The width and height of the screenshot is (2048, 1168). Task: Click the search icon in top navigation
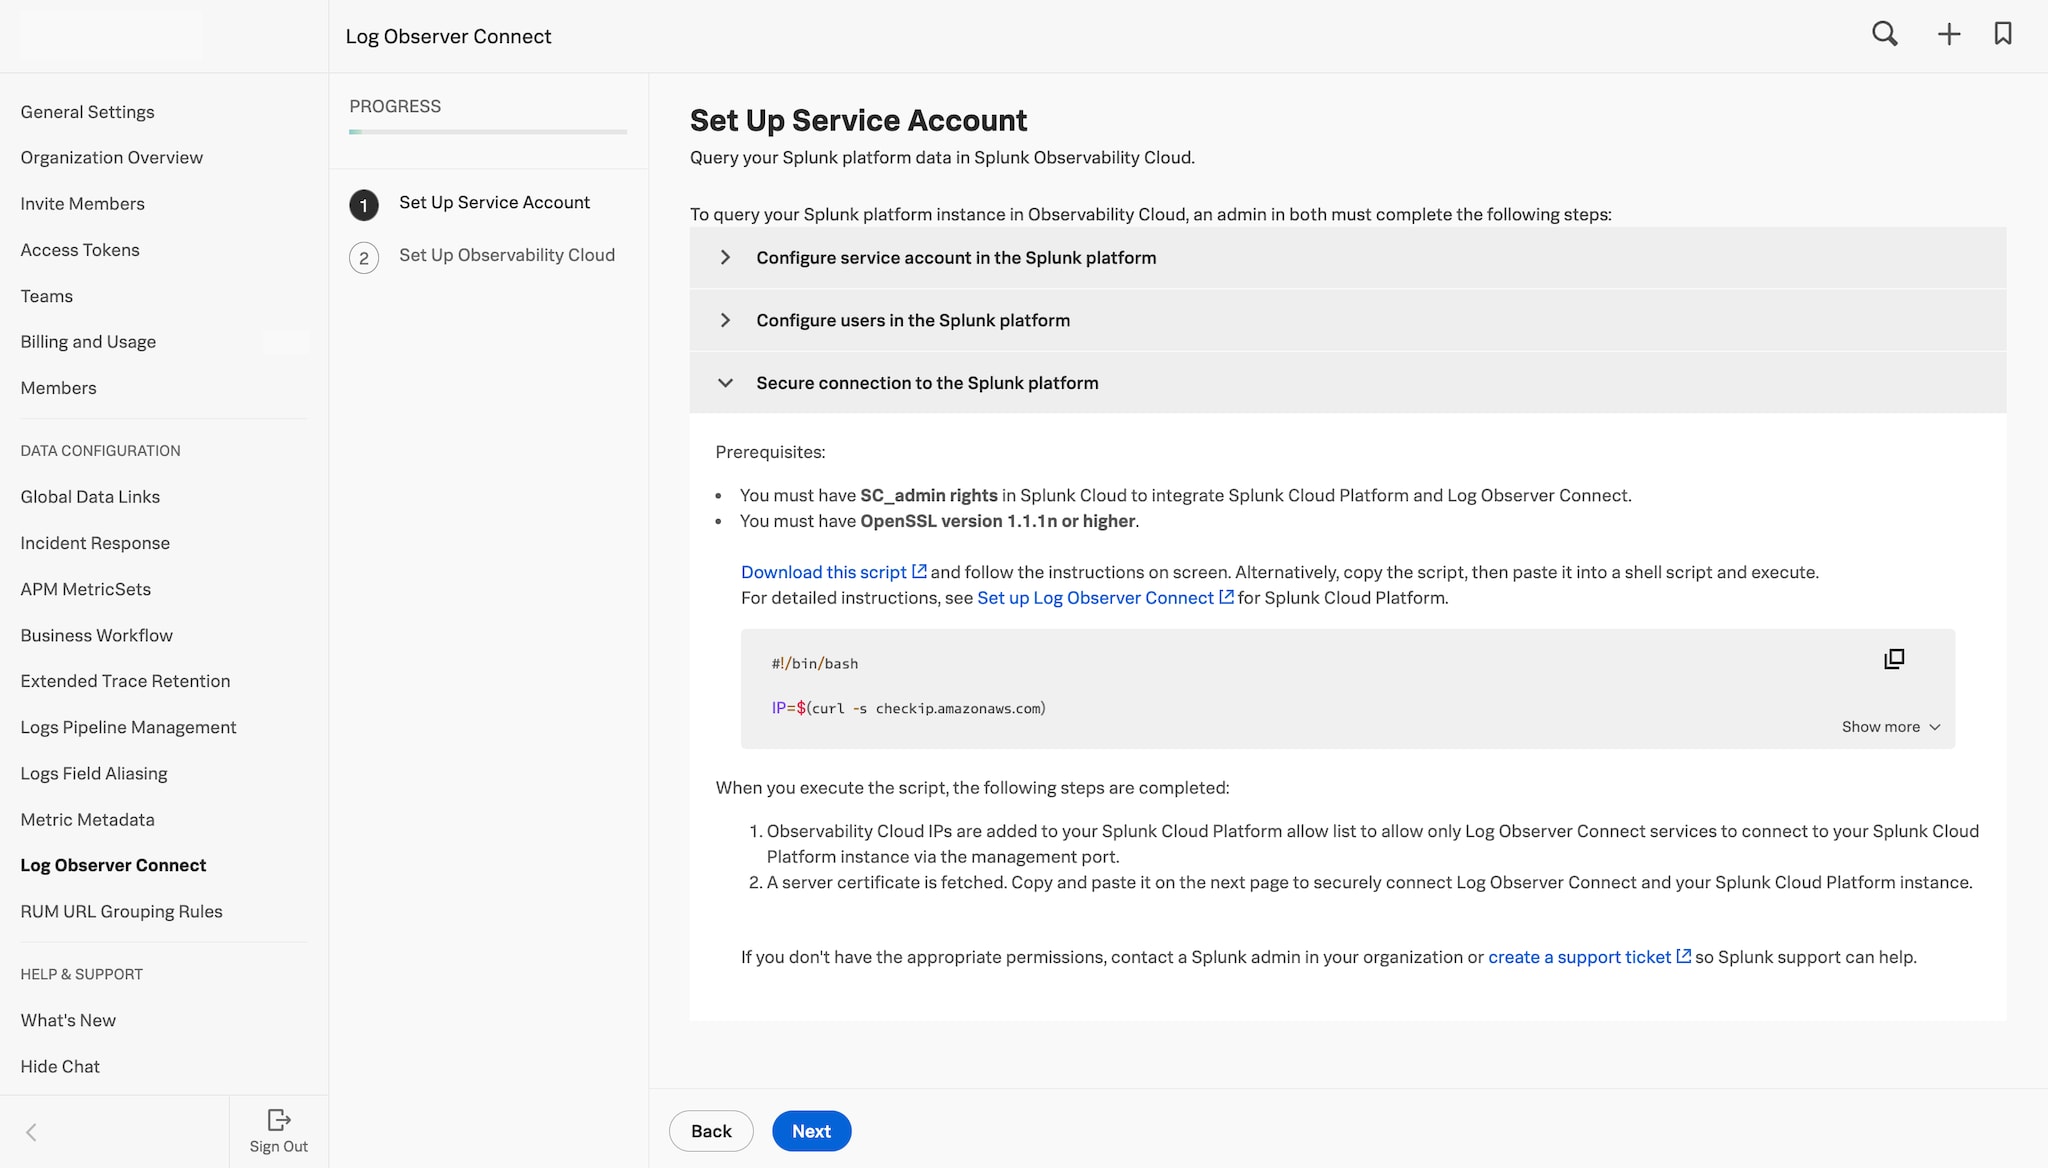point(1886,35)
